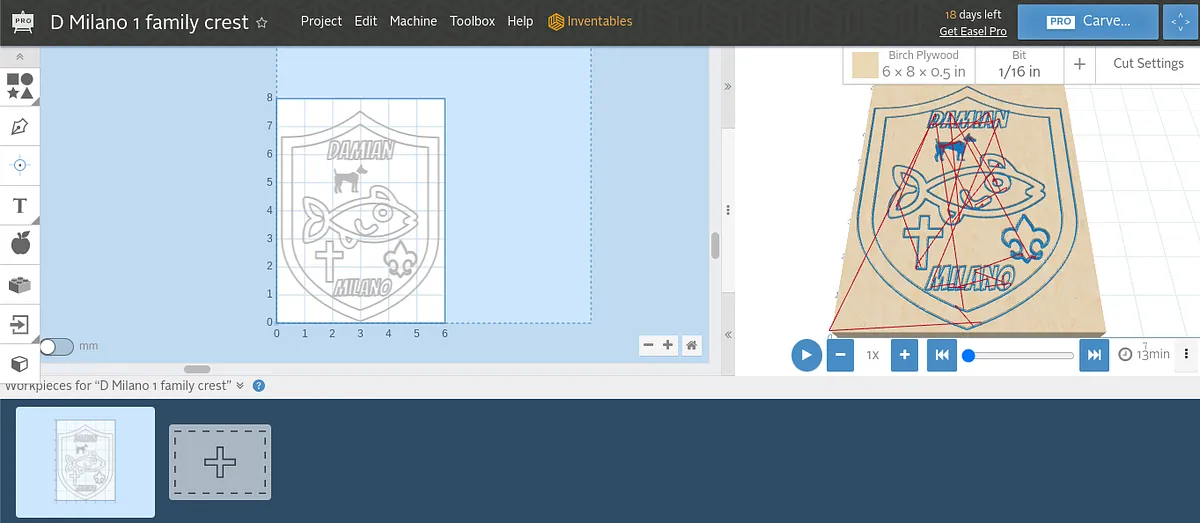Open the 3D cube tool
This screenshot has height=523, width=1200.
click(19, 363)
